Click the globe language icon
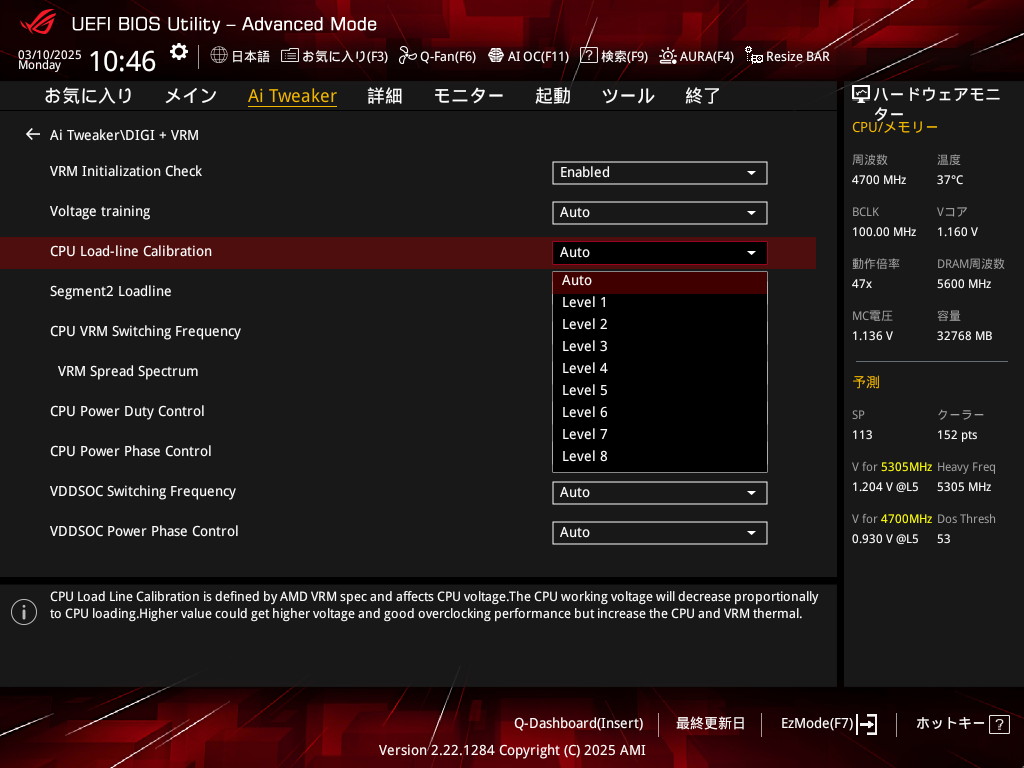This screenshot has height=768, width=1024. tap(219, 56)
